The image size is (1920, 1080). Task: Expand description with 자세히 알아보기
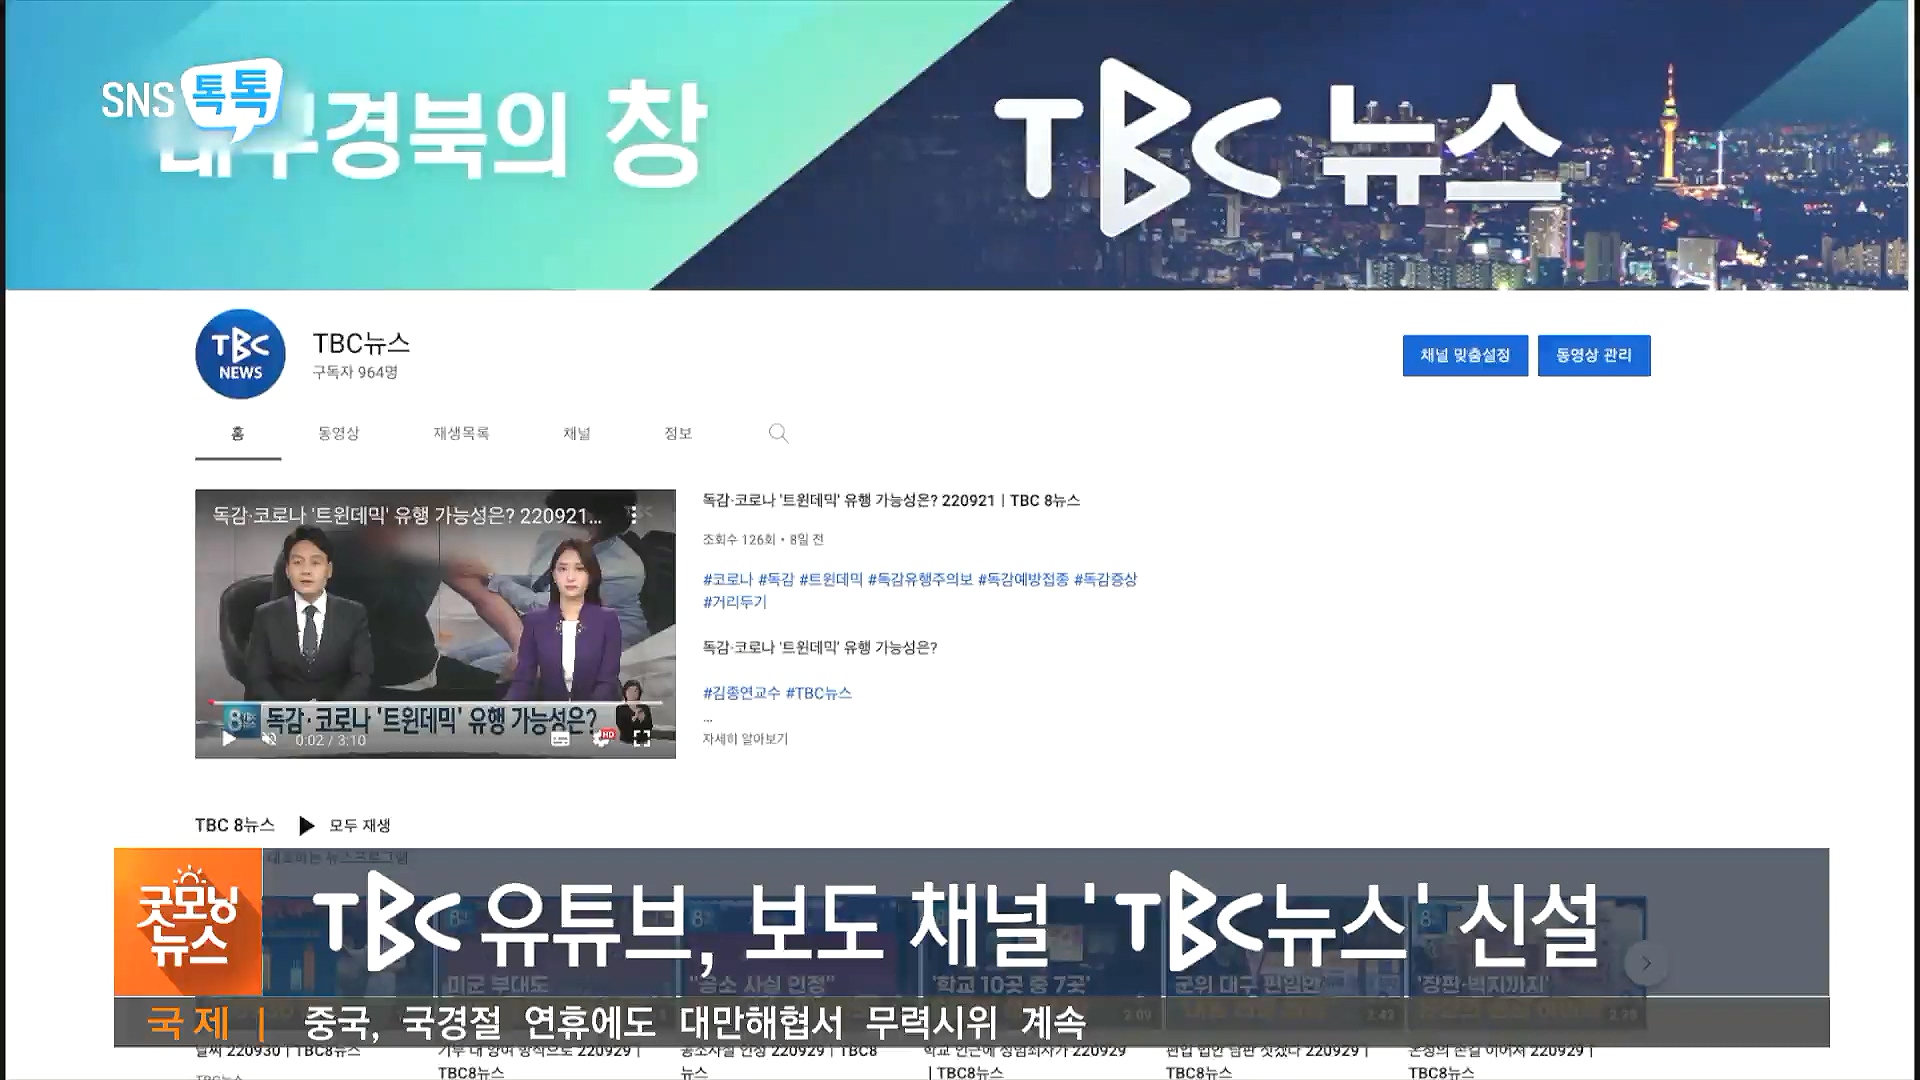745,739
